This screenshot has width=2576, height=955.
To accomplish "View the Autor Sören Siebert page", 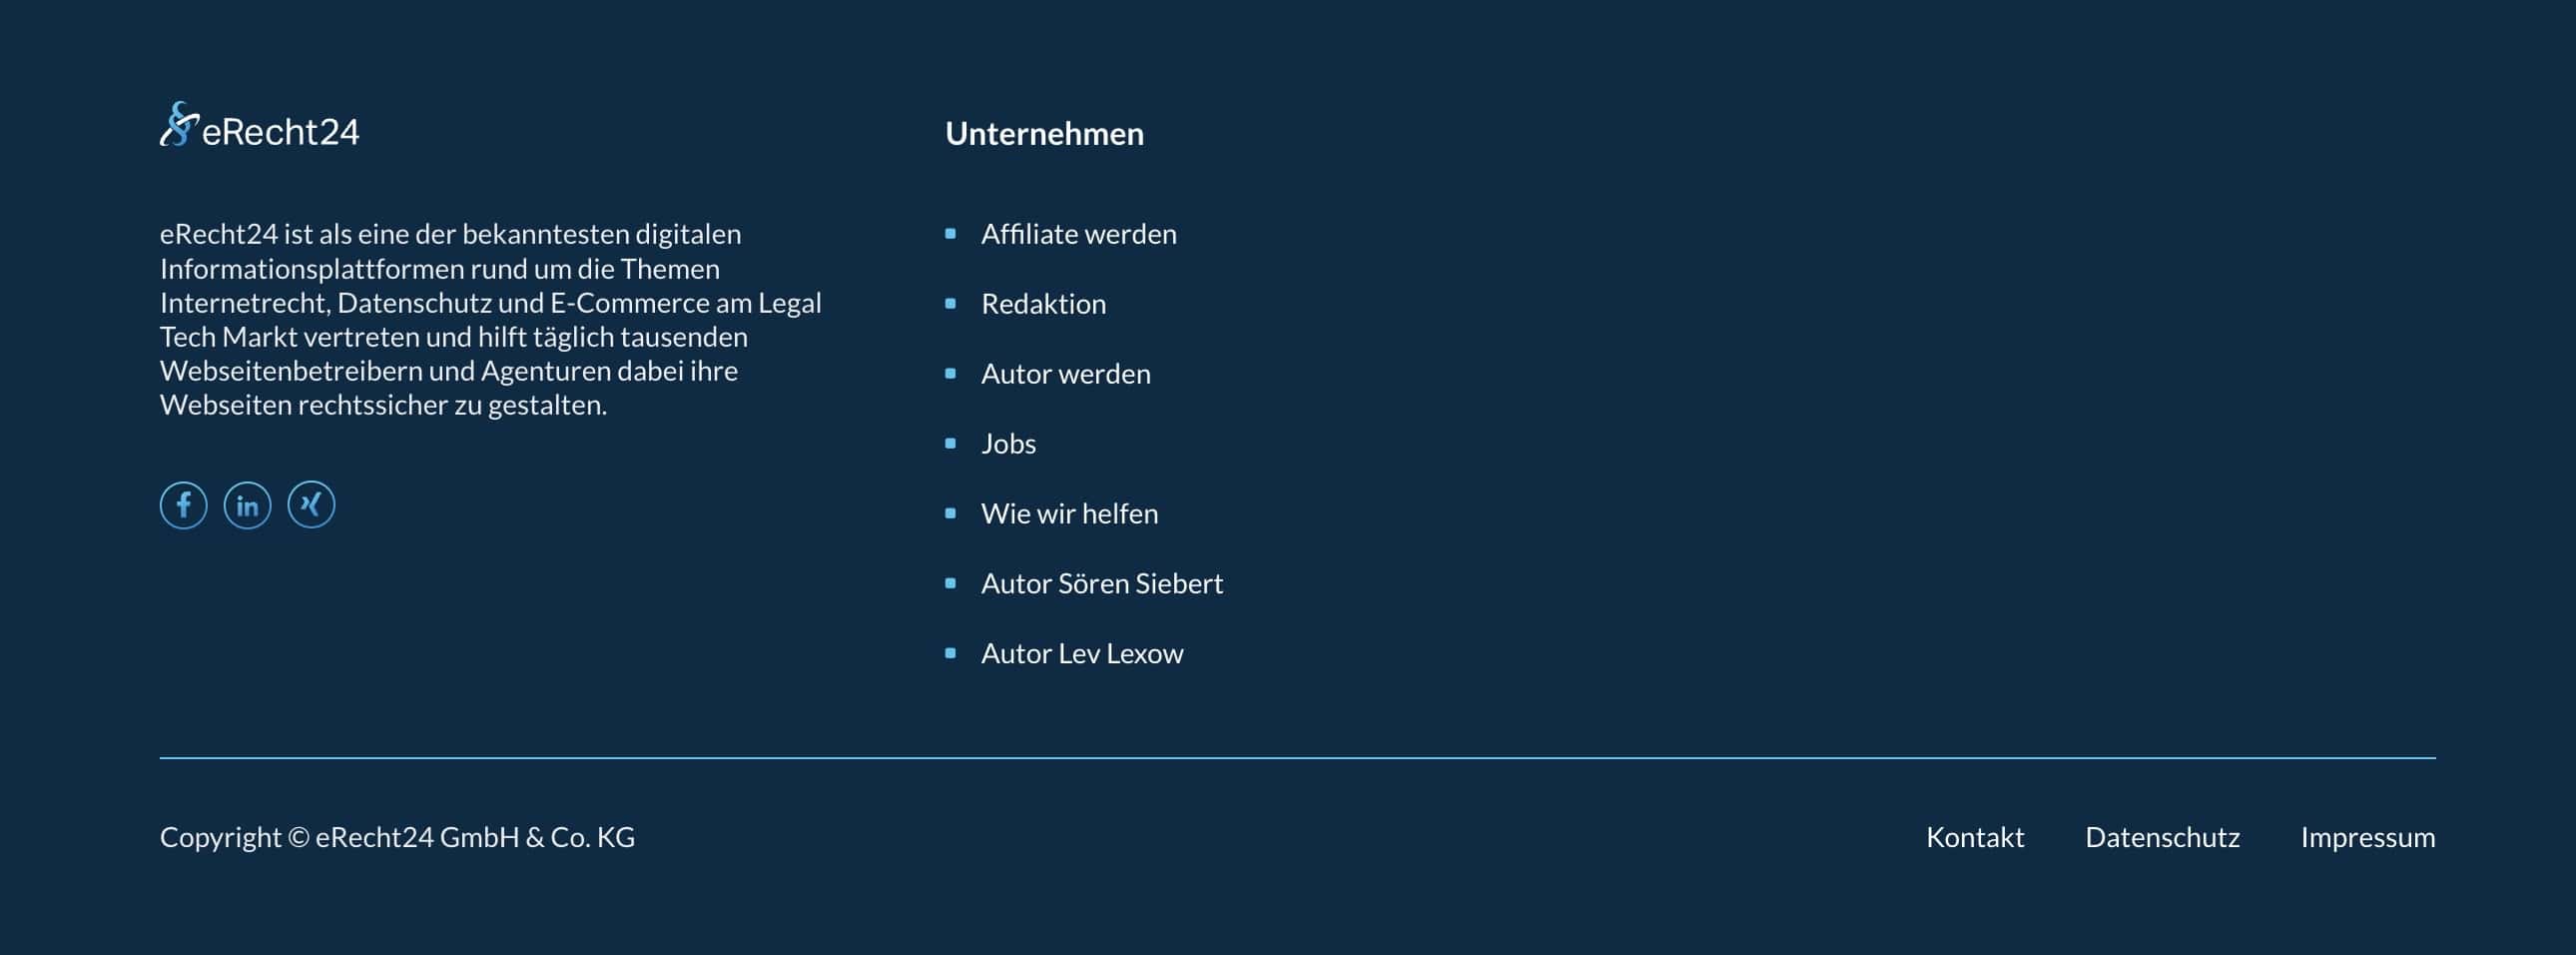I will [1101, 584].
